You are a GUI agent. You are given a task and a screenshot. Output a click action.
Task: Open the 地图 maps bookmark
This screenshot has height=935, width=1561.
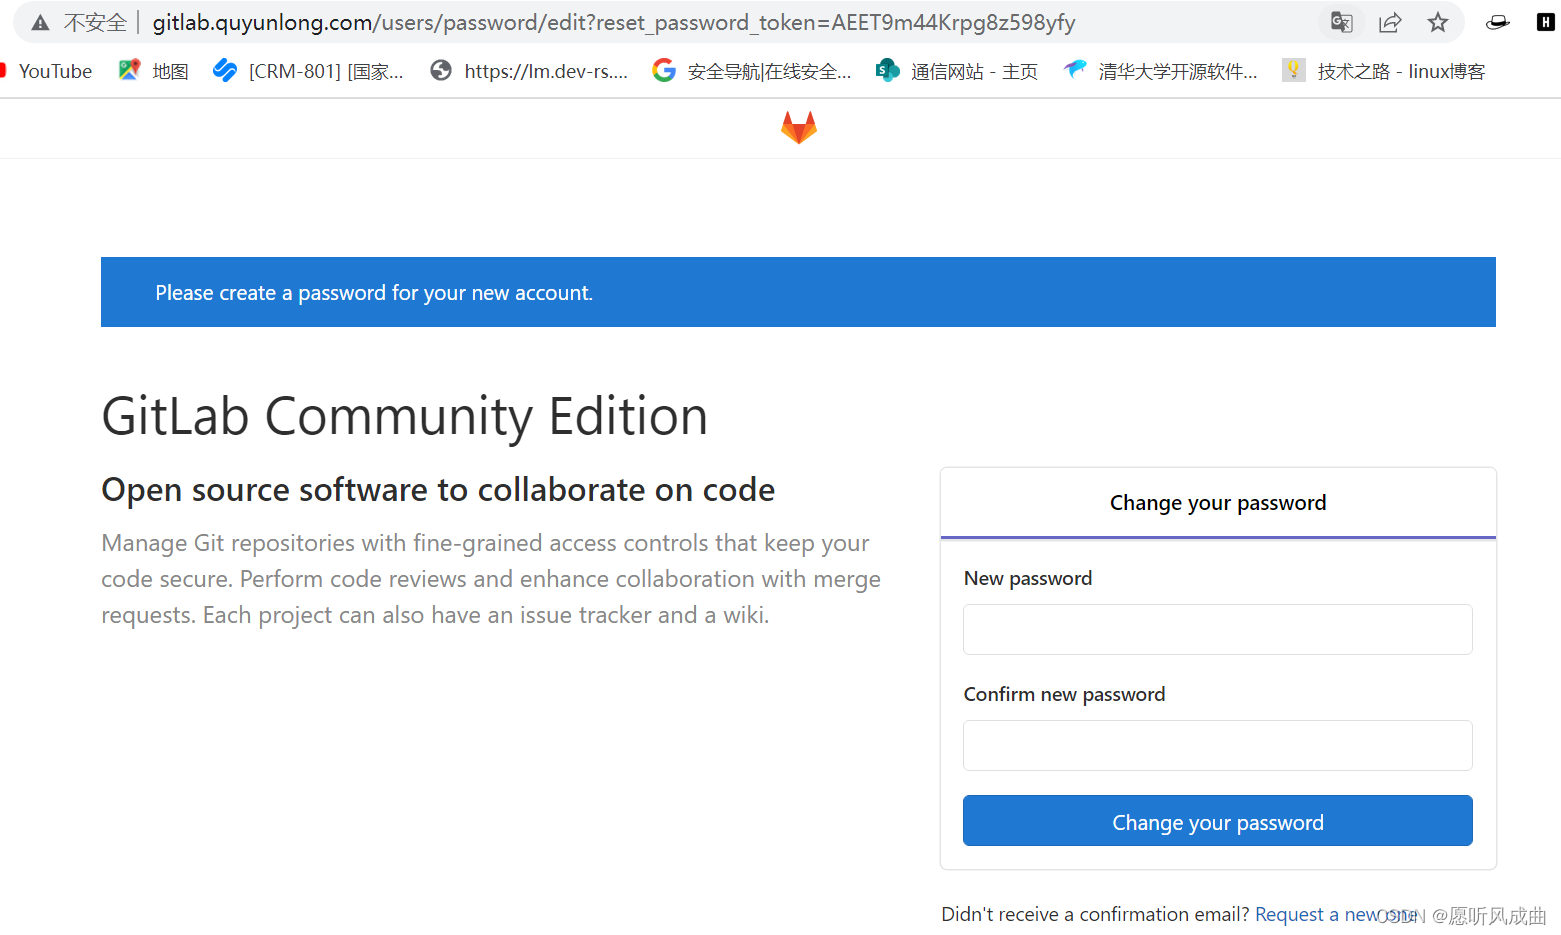pyautogui.click(x=152, y=70)
